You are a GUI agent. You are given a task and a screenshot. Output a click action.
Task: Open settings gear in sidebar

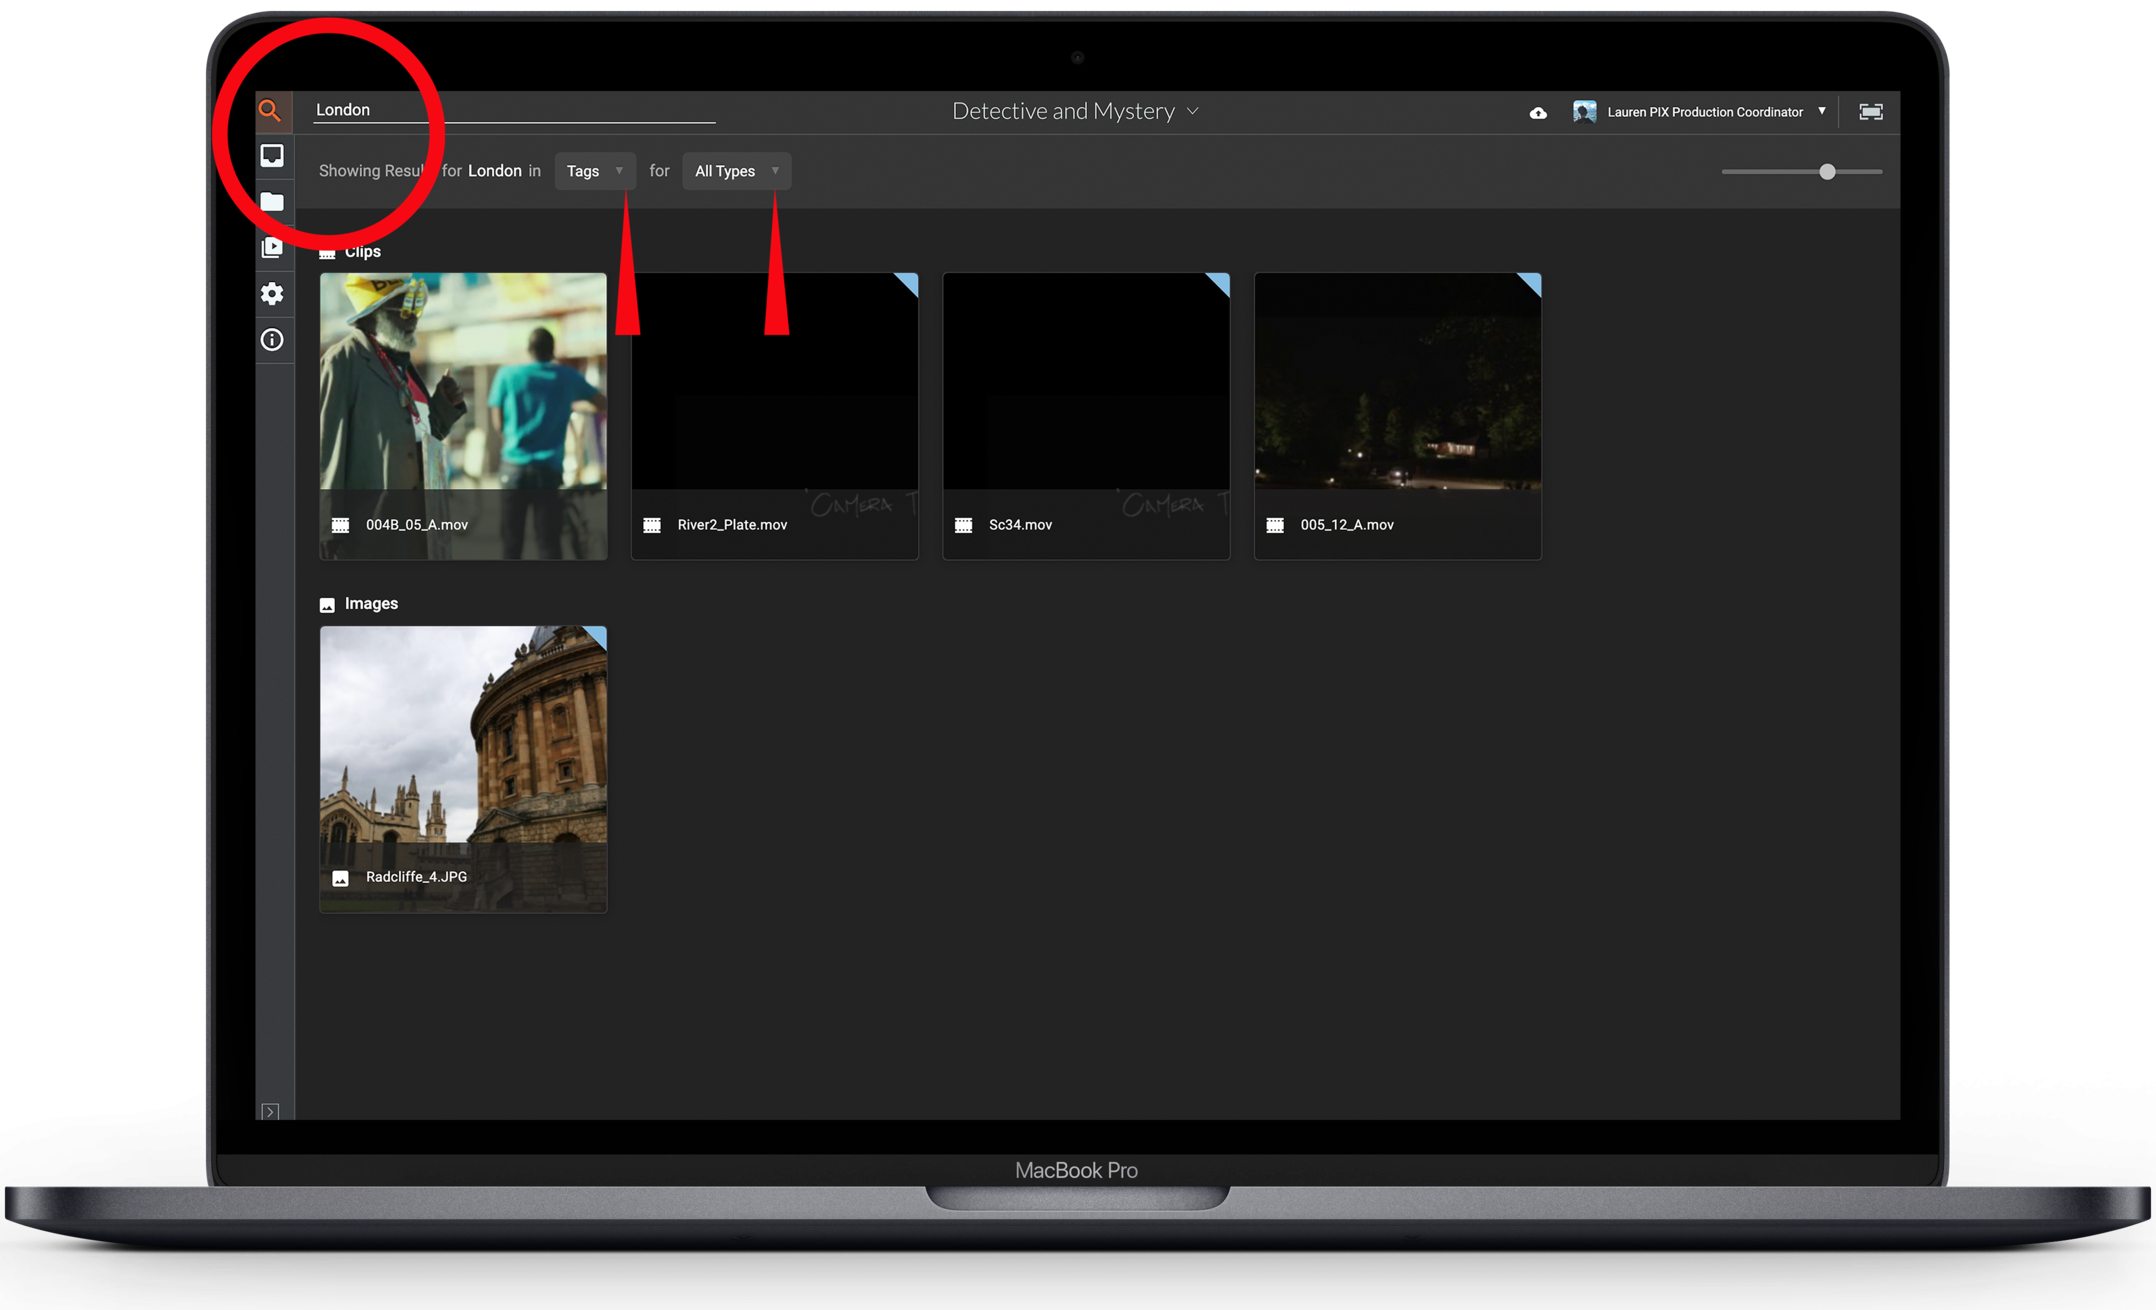(x=272, y=294)
